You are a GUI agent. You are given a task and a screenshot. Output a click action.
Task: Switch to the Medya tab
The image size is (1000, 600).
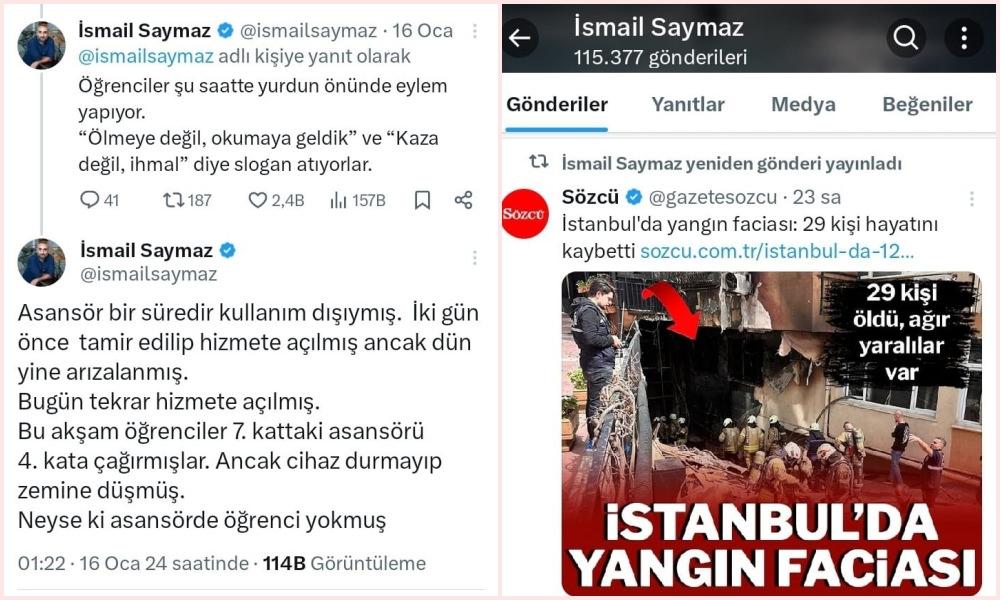click(x=803, y=104)
